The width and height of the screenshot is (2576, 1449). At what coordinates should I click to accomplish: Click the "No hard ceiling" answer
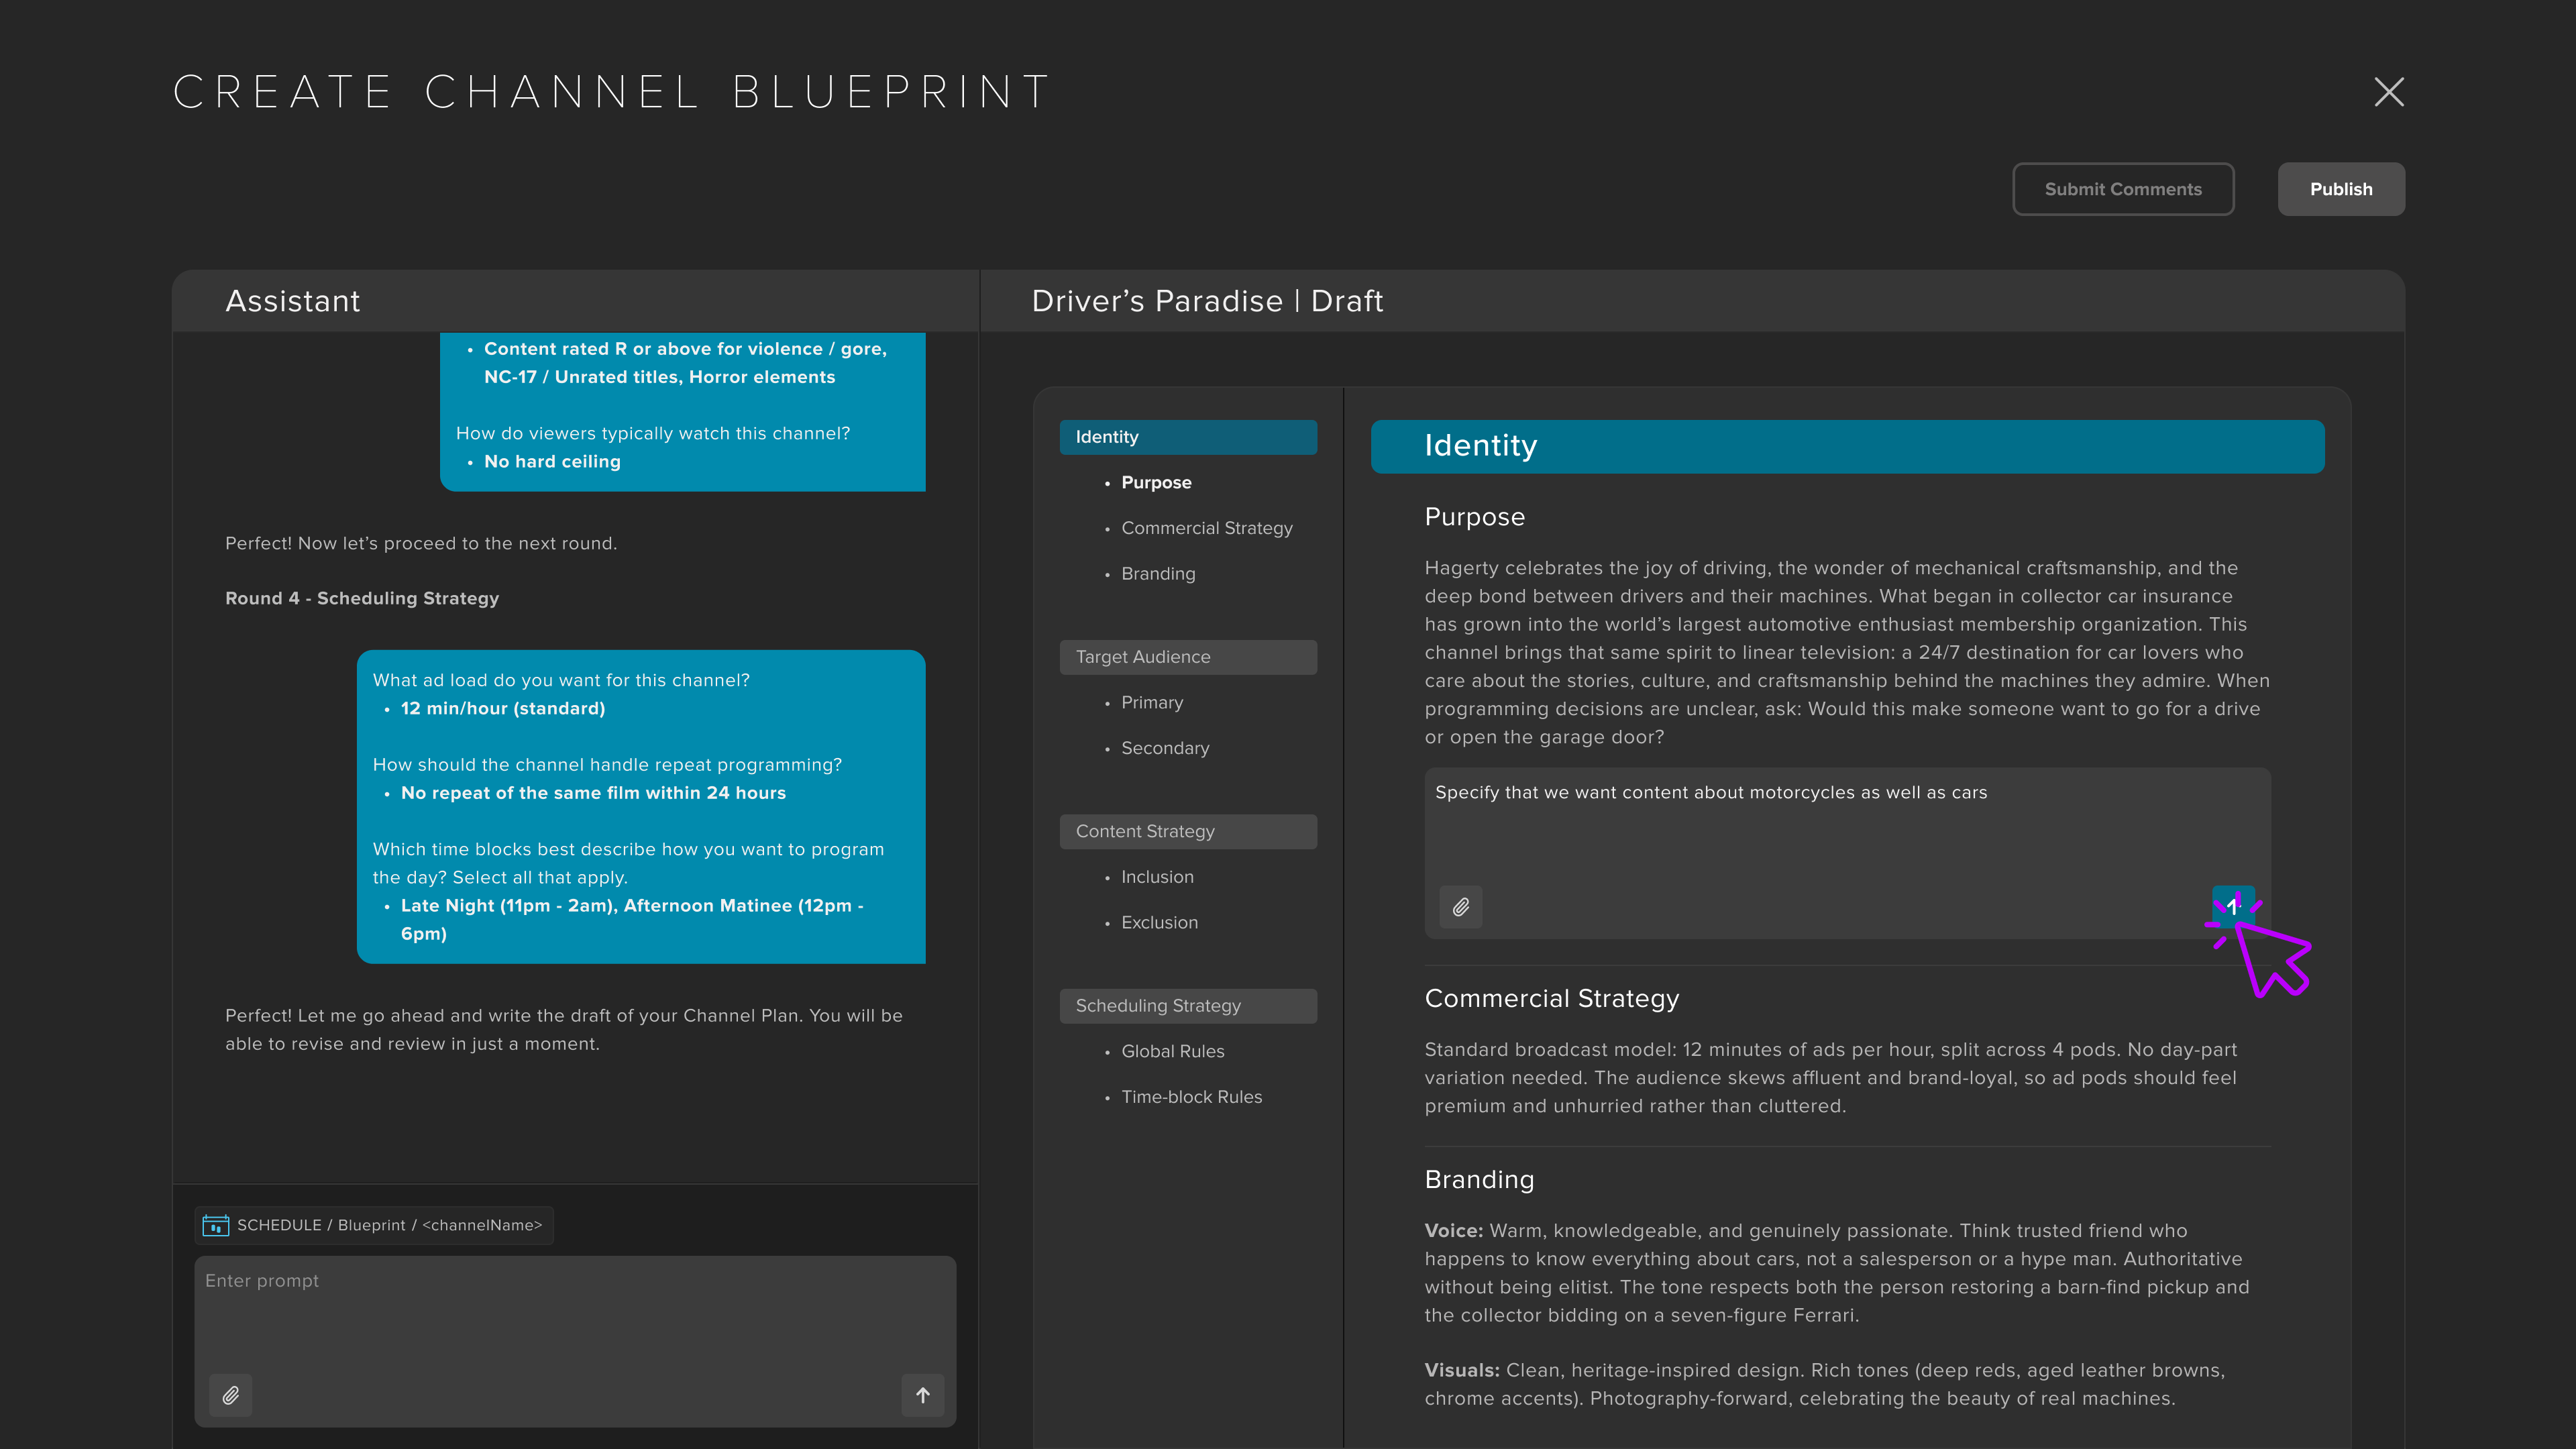552,462
